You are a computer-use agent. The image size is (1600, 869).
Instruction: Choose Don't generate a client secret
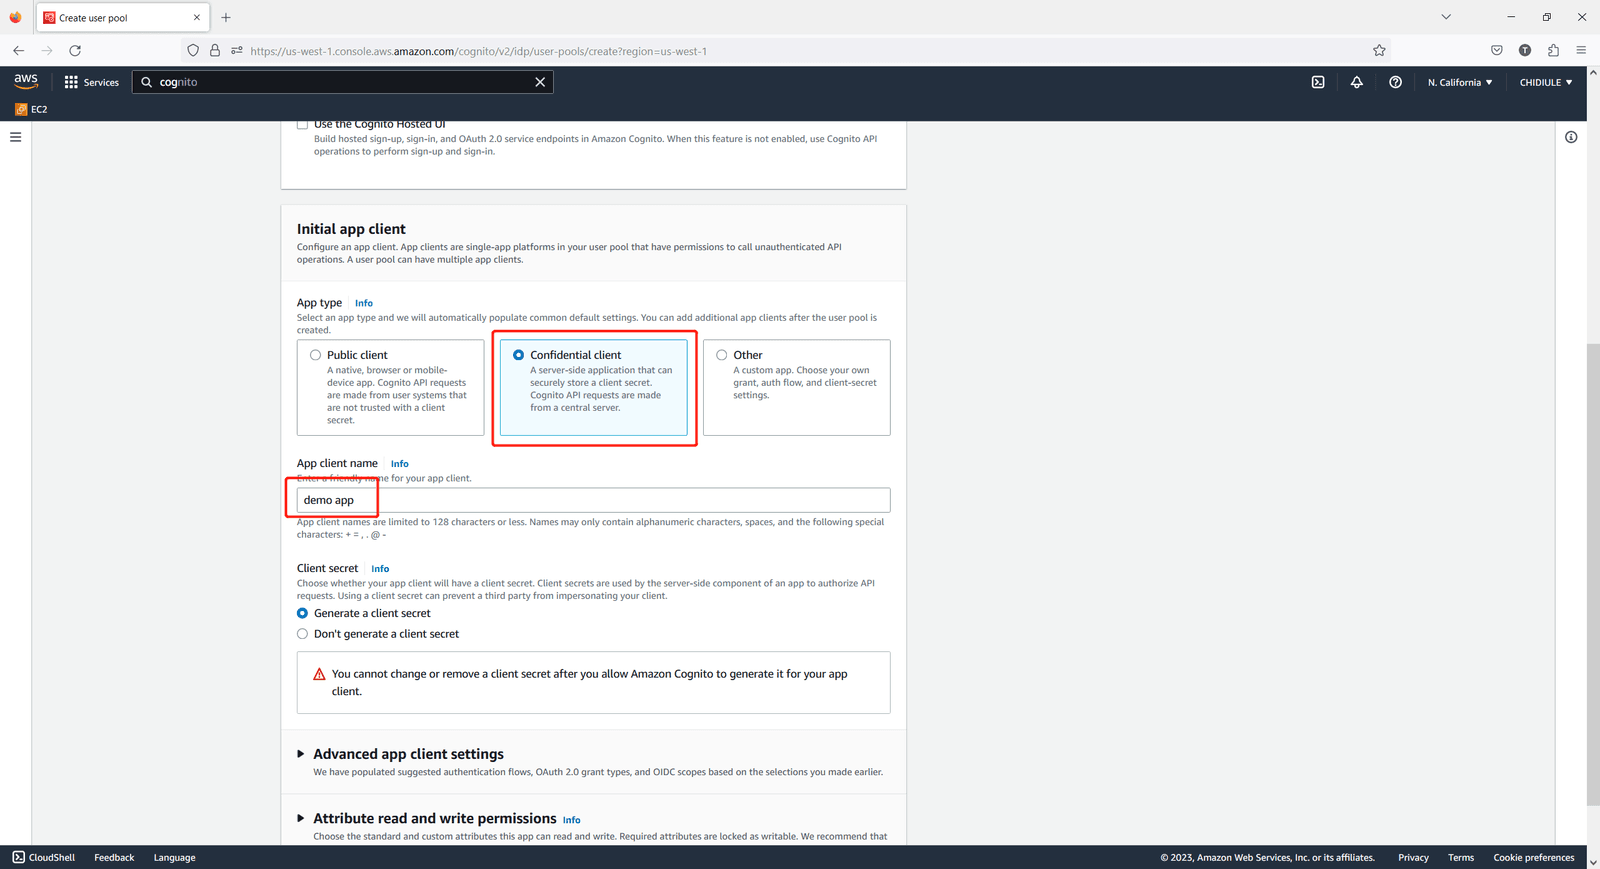point(302,634)
